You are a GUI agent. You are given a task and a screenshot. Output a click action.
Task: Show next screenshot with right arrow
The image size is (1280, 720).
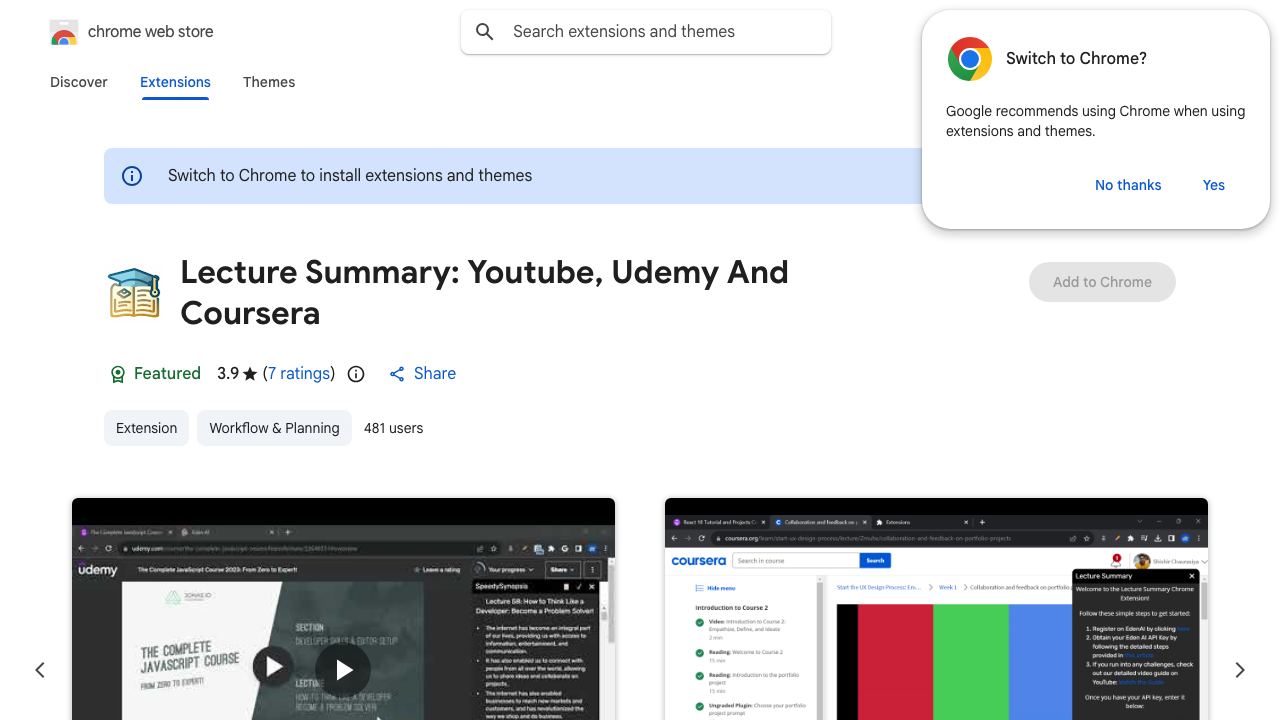pyautogui.click(x=1240, y=670)
